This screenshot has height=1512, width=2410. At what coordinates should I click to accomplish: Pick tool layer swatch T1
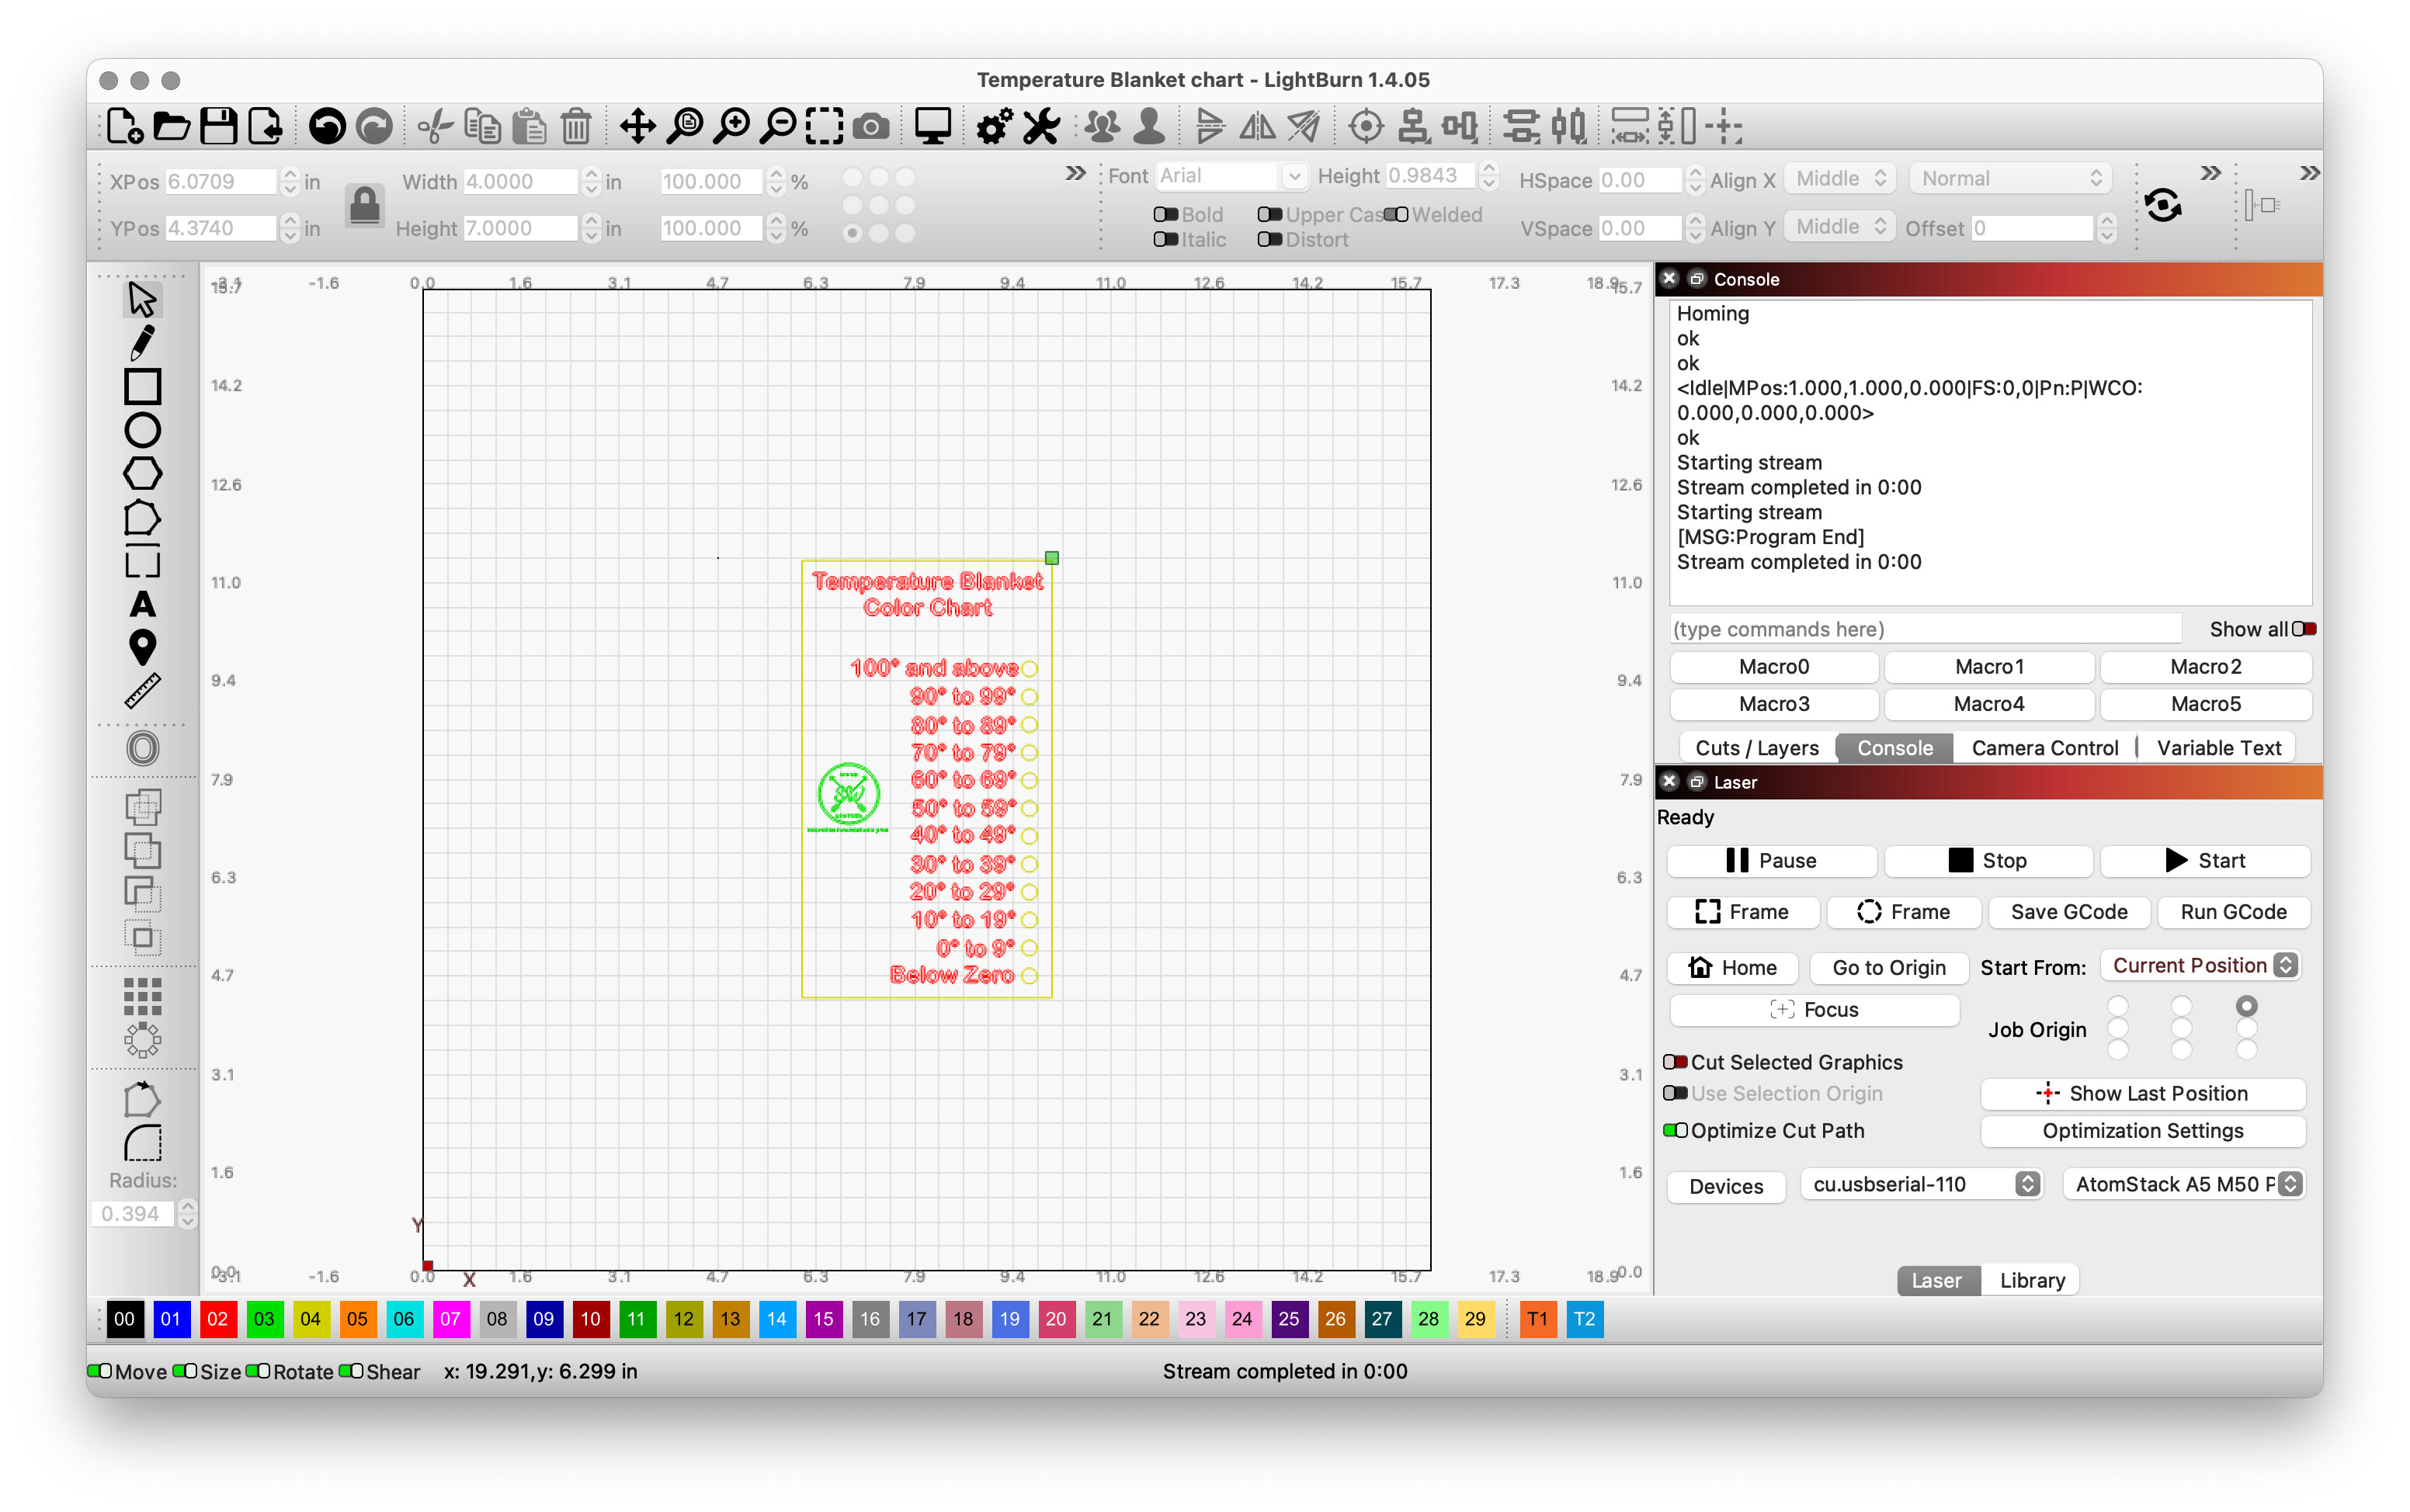[1537, 1318]
